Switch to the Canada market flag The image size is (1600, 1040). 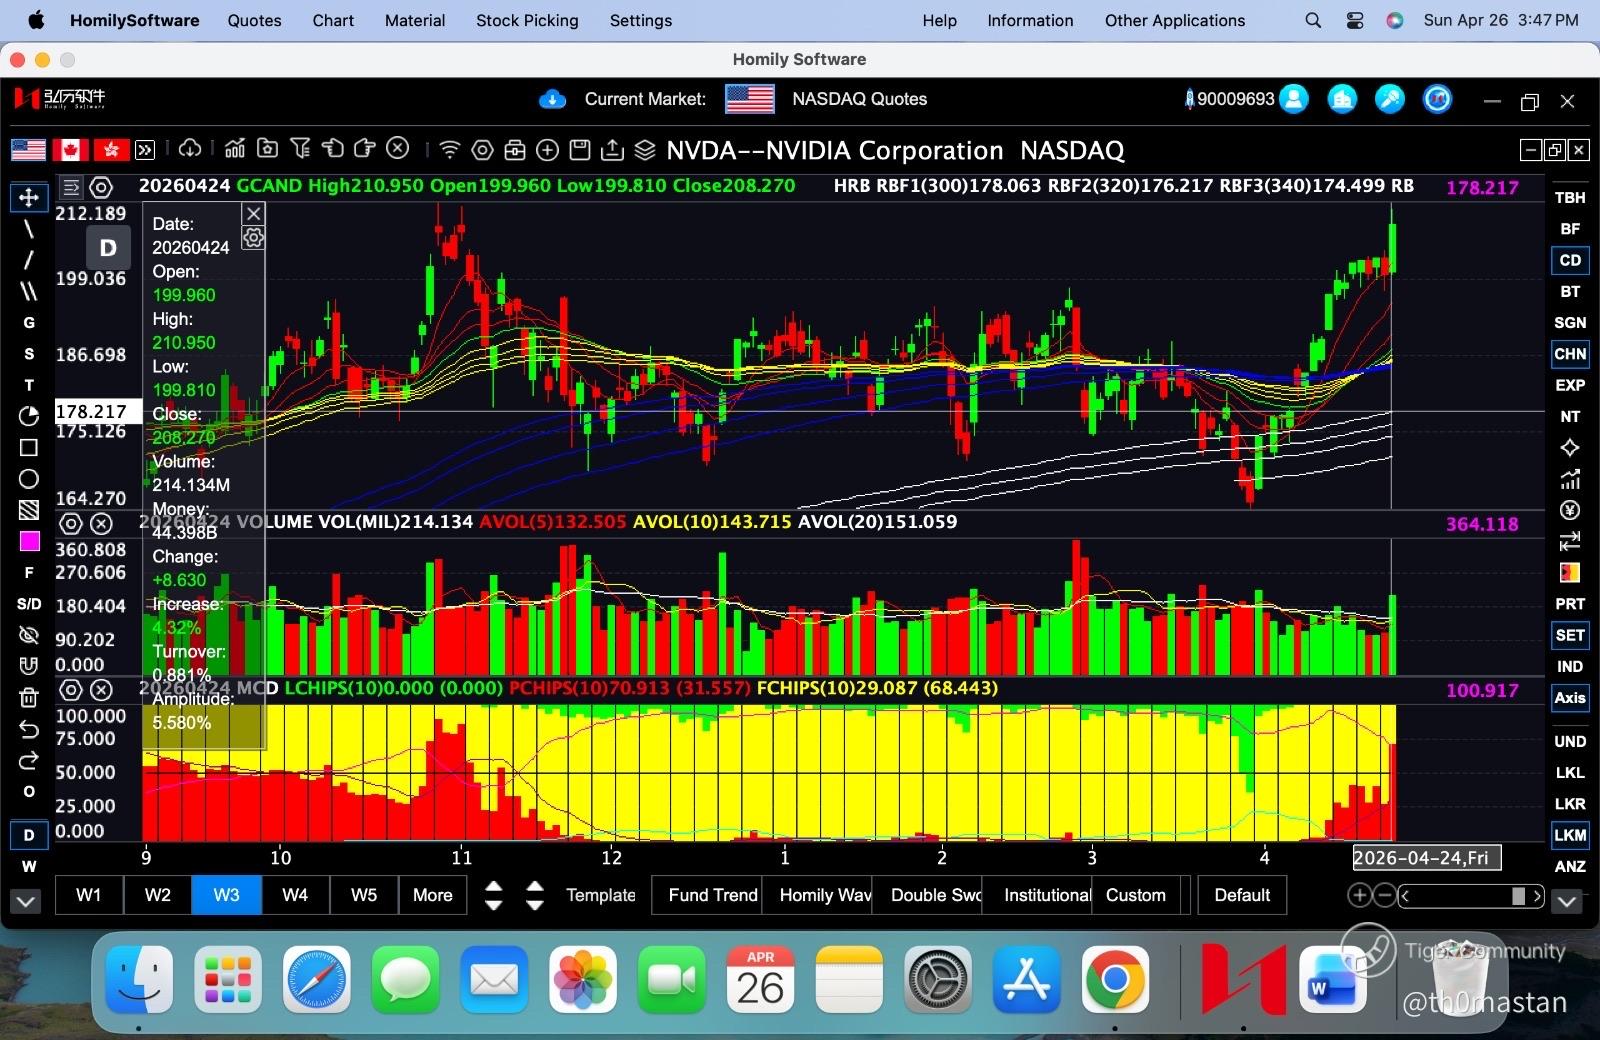70,150
